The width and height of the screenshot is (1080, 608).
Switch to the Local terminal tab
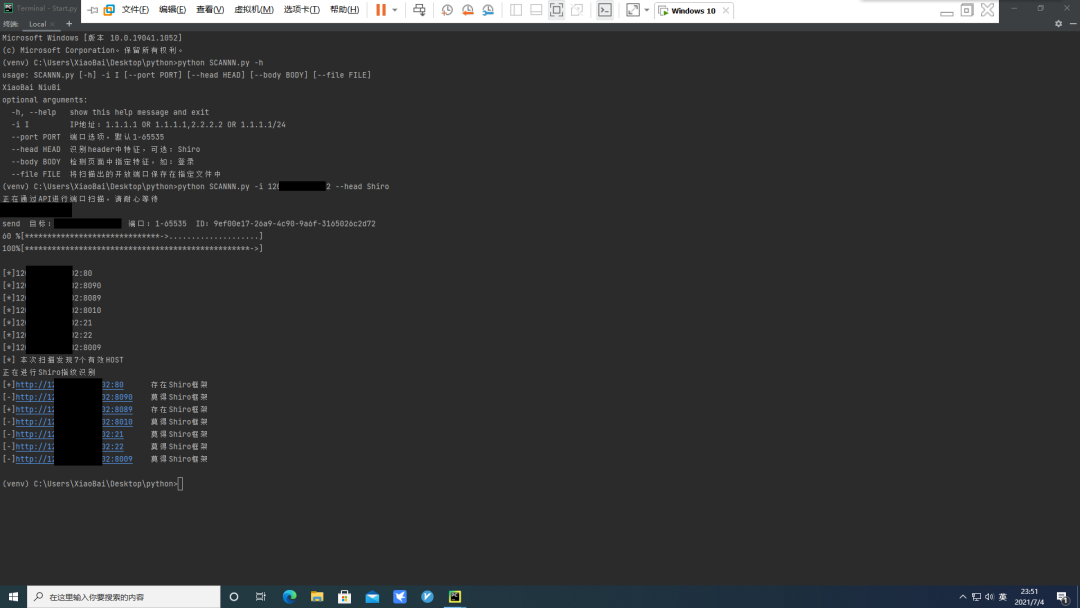[x=38, y=24]
